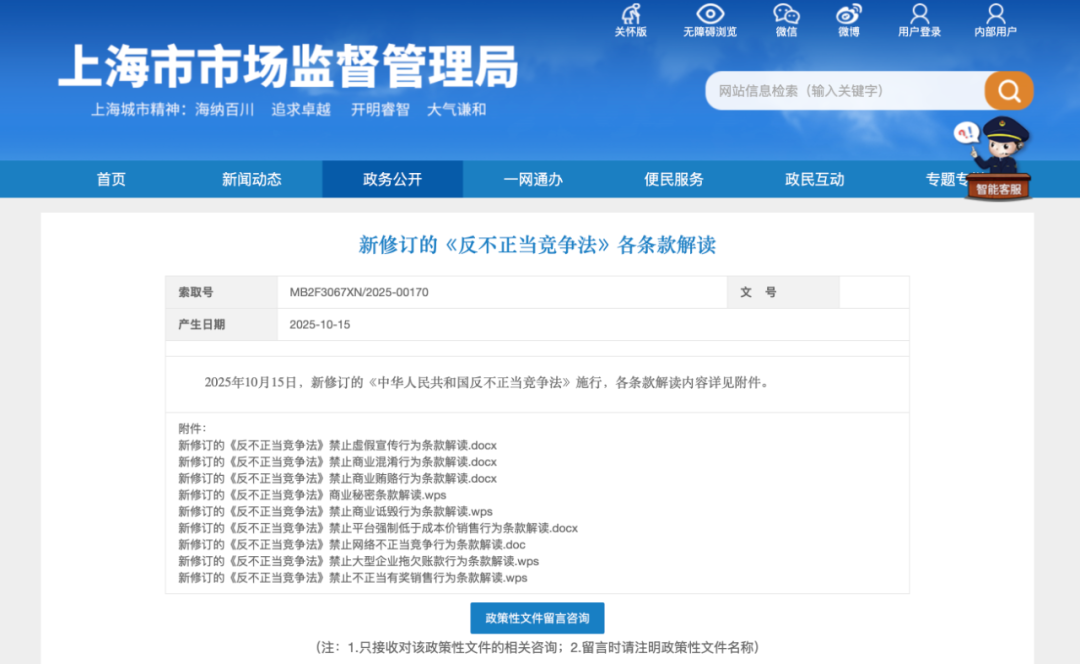Screen dimensions: 1080x664
Task: Click the 微信 WeChat icon
Action: click(x=786, y=15)
